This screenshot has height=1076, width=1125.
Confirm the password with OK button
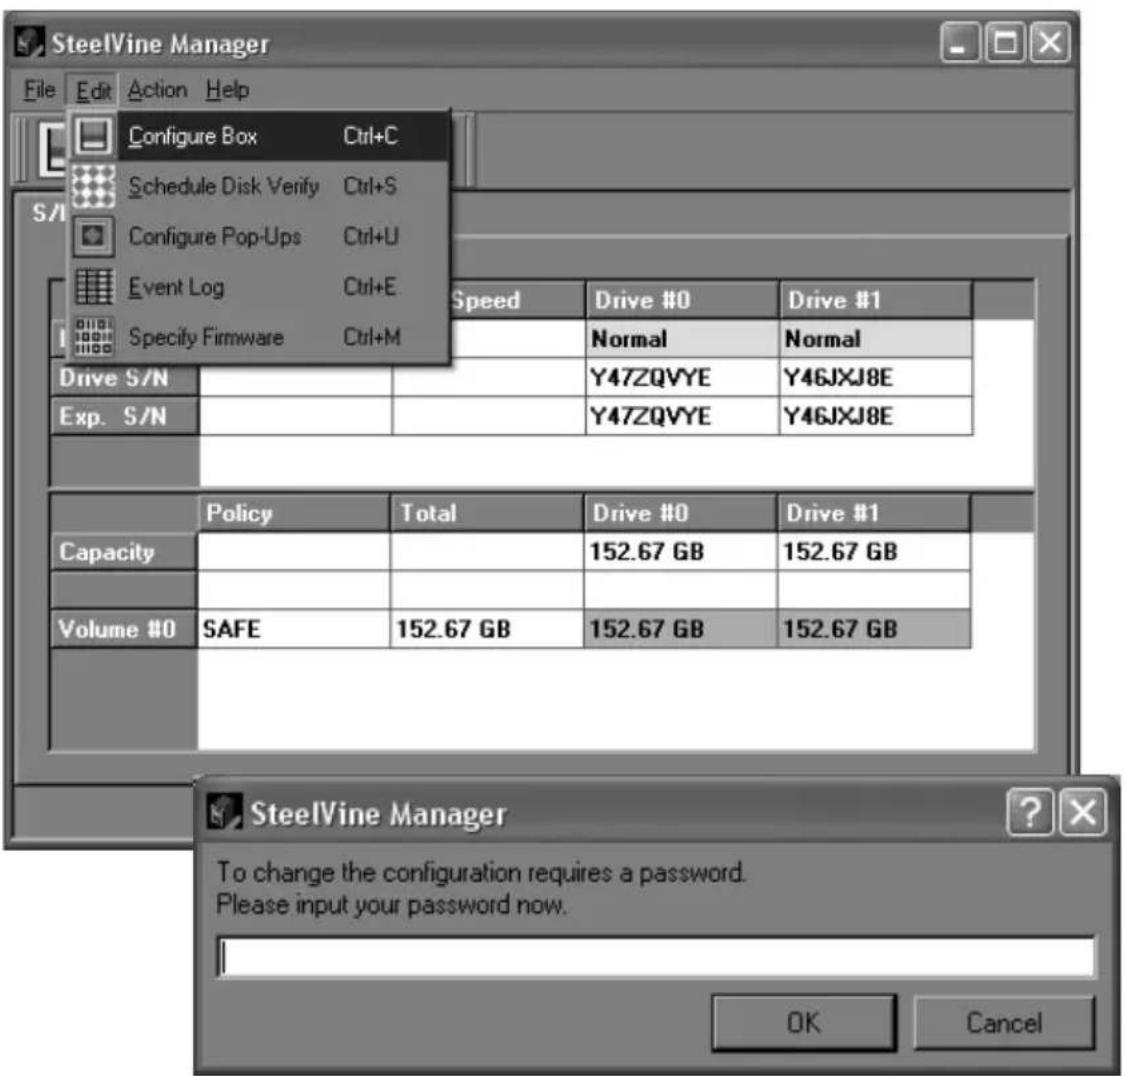pyautogui.click(x=804, y=1023)
